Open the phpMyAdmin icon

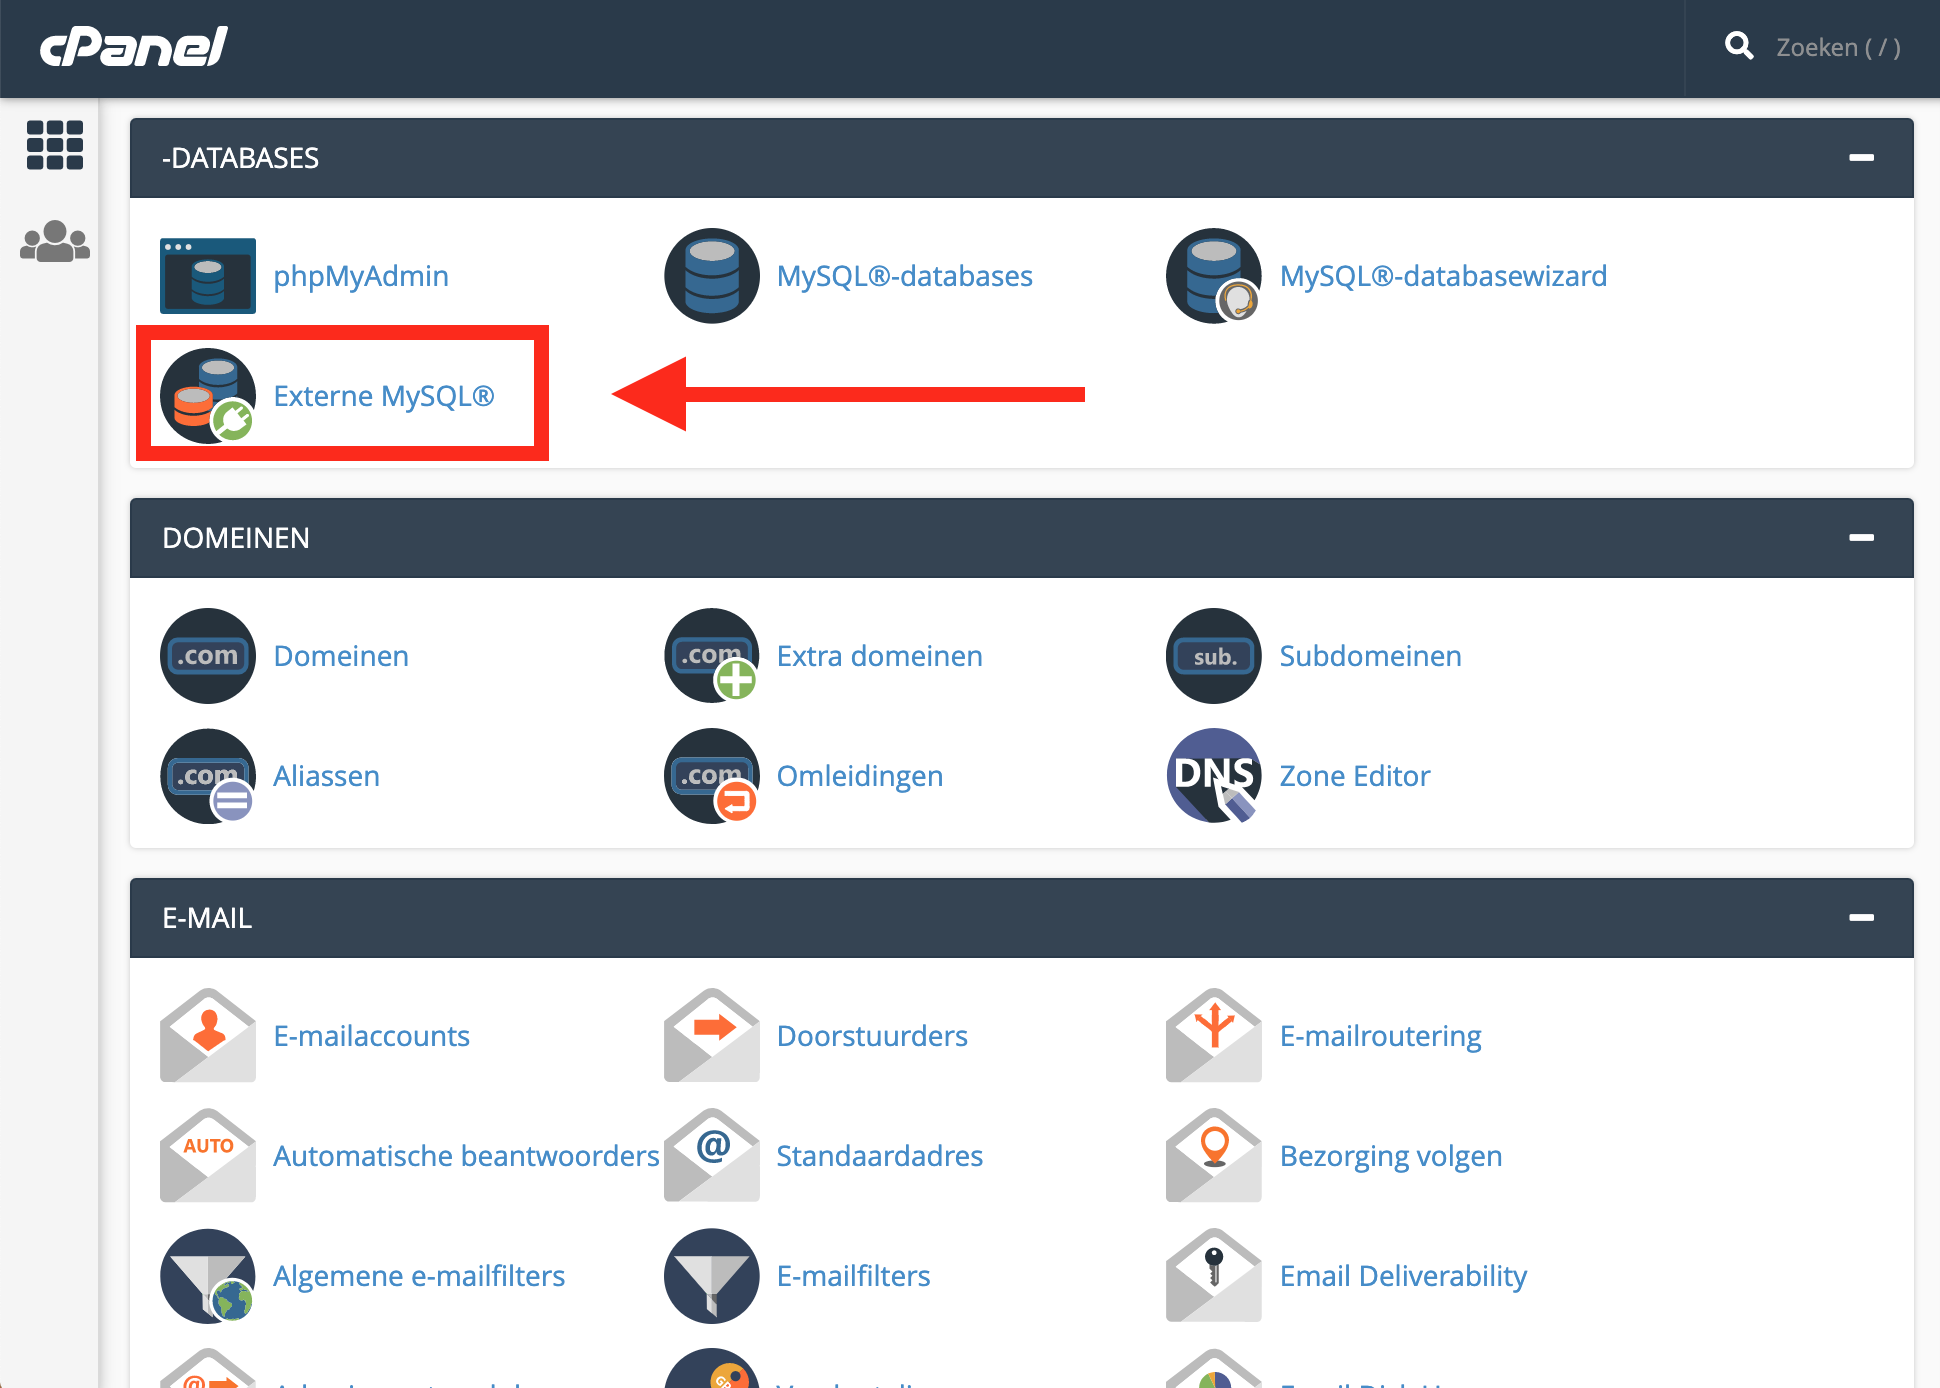coord(208,276)
